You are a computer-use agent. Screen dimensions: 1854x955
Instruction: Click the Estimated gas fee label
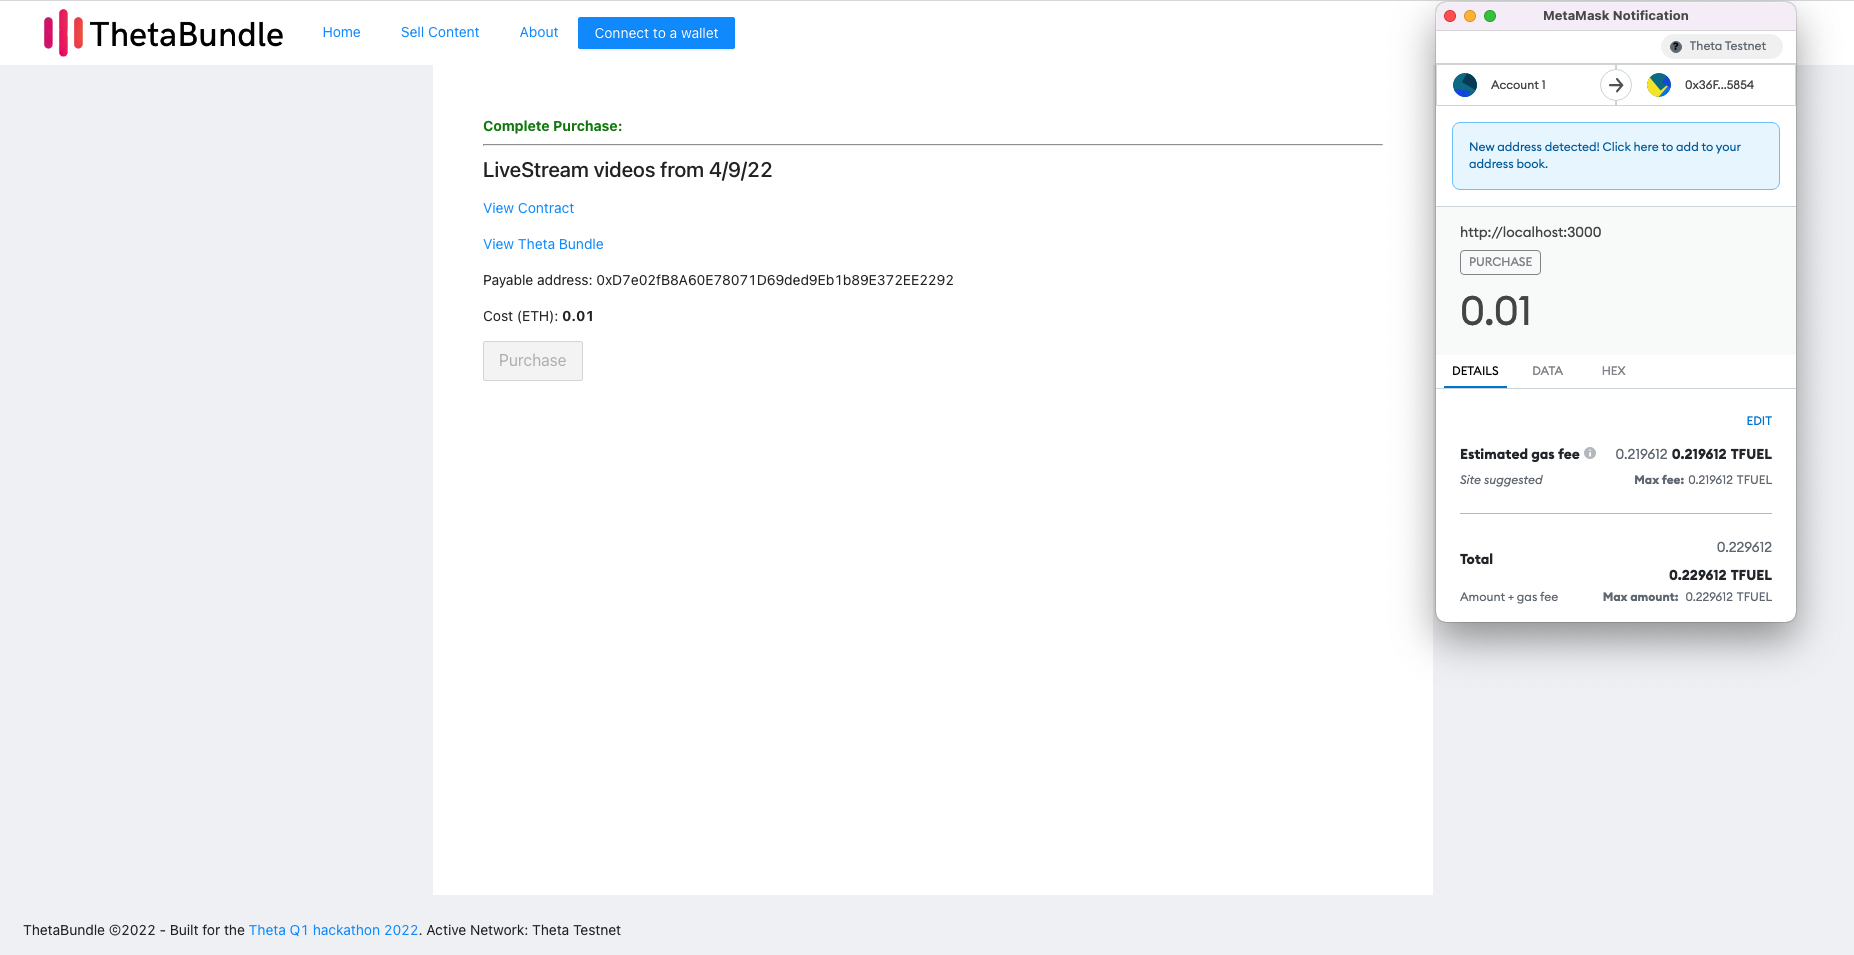coord(1519,454)
